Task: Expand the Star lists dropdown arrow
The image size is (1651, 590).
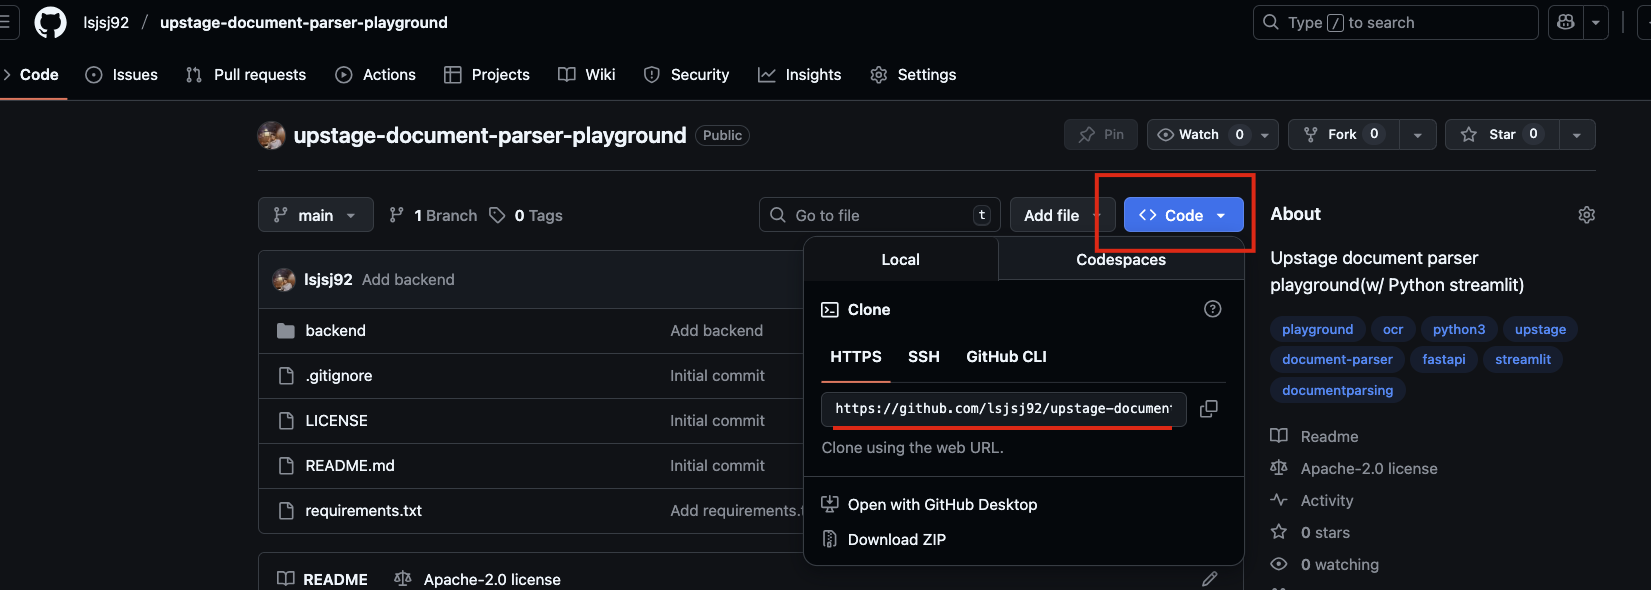Action: (x=1577, y=135)
